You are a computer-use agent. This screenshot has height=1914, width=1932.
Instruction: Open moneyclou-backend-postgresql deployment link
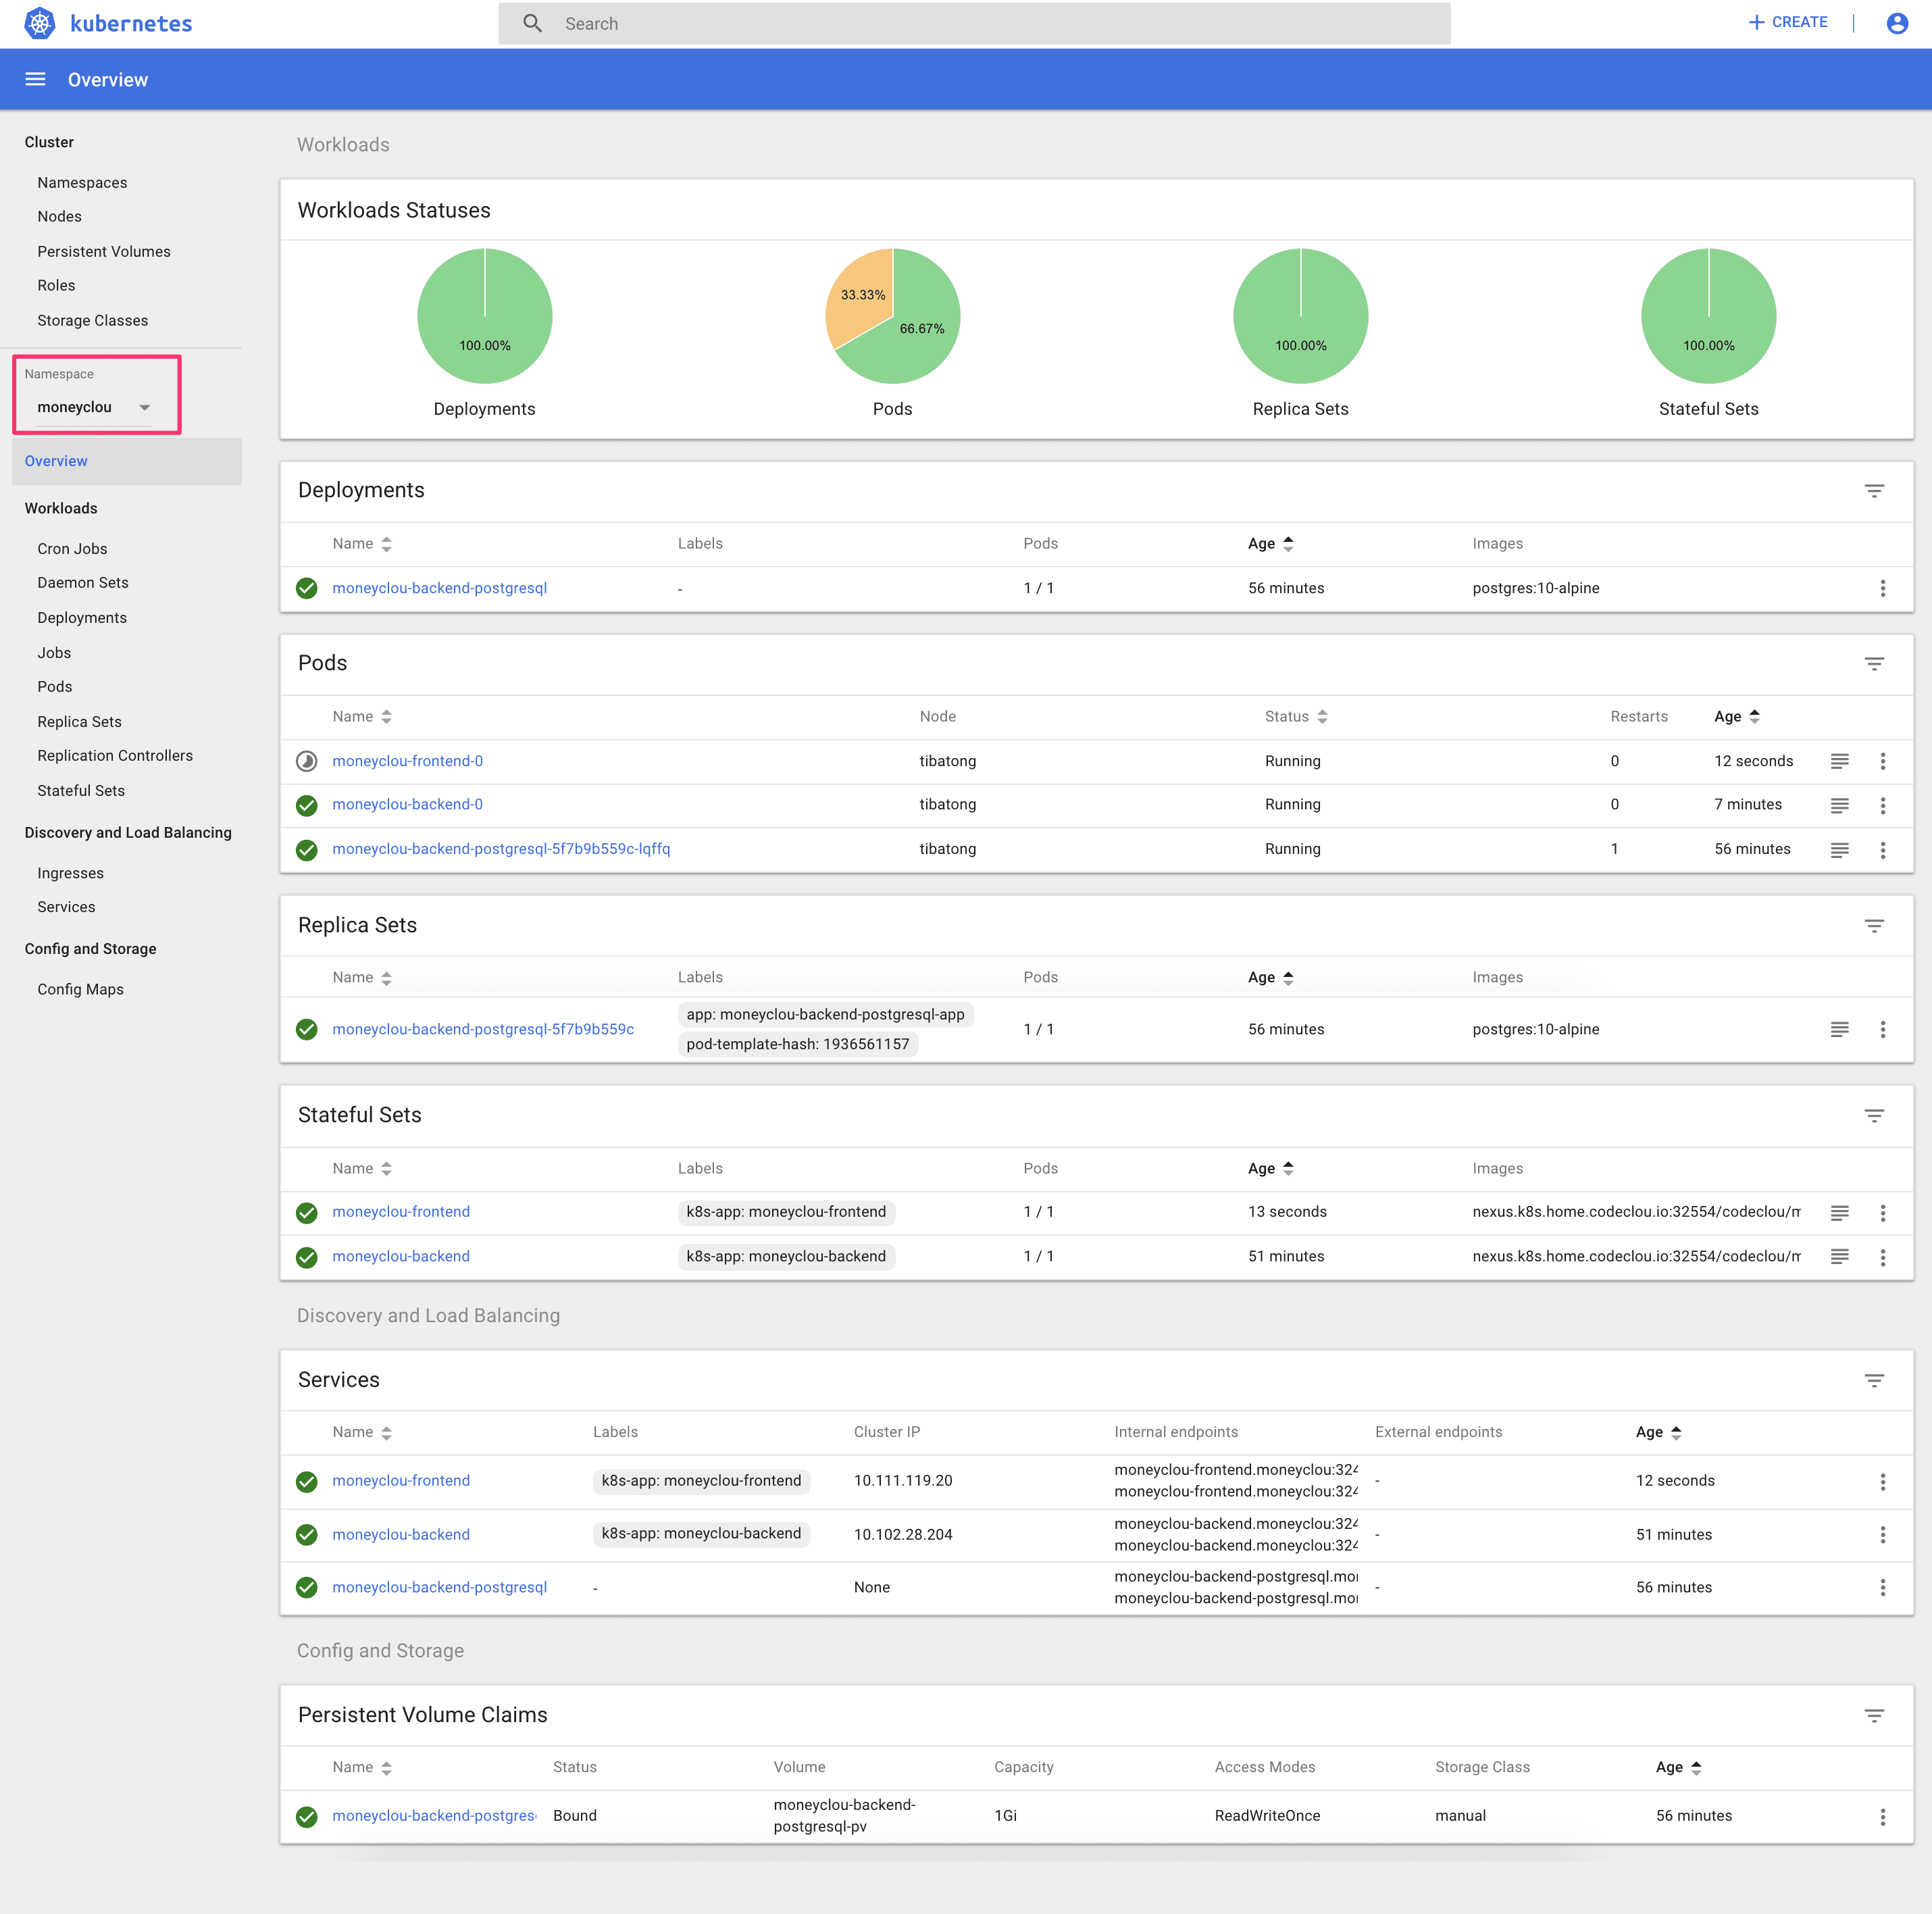pos(440,589)
